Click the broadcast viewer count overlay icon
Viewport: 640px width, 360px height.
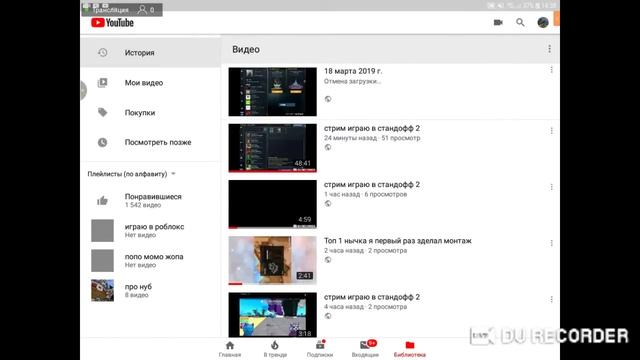click(x=142, y=9)
